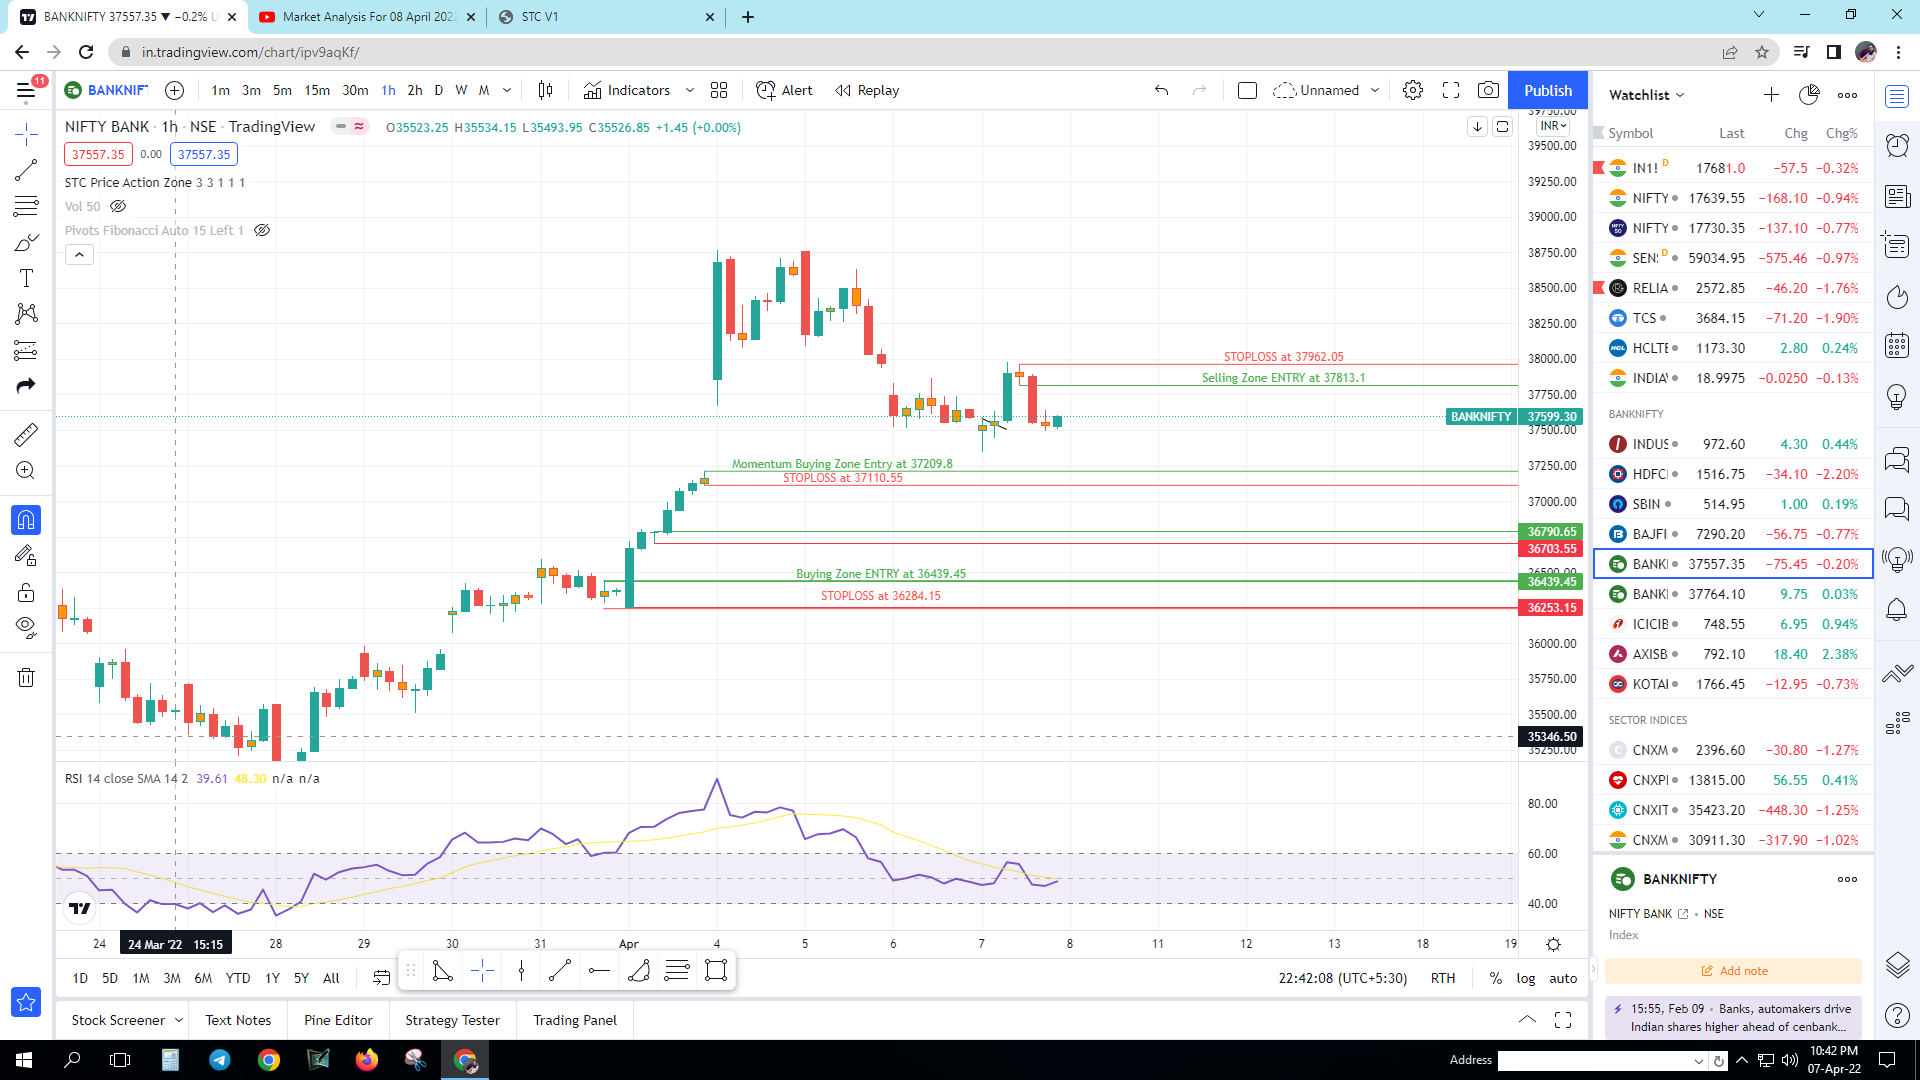
Task: Switch to the Strategy Tester tab
Action: [x=452, y=1020]
